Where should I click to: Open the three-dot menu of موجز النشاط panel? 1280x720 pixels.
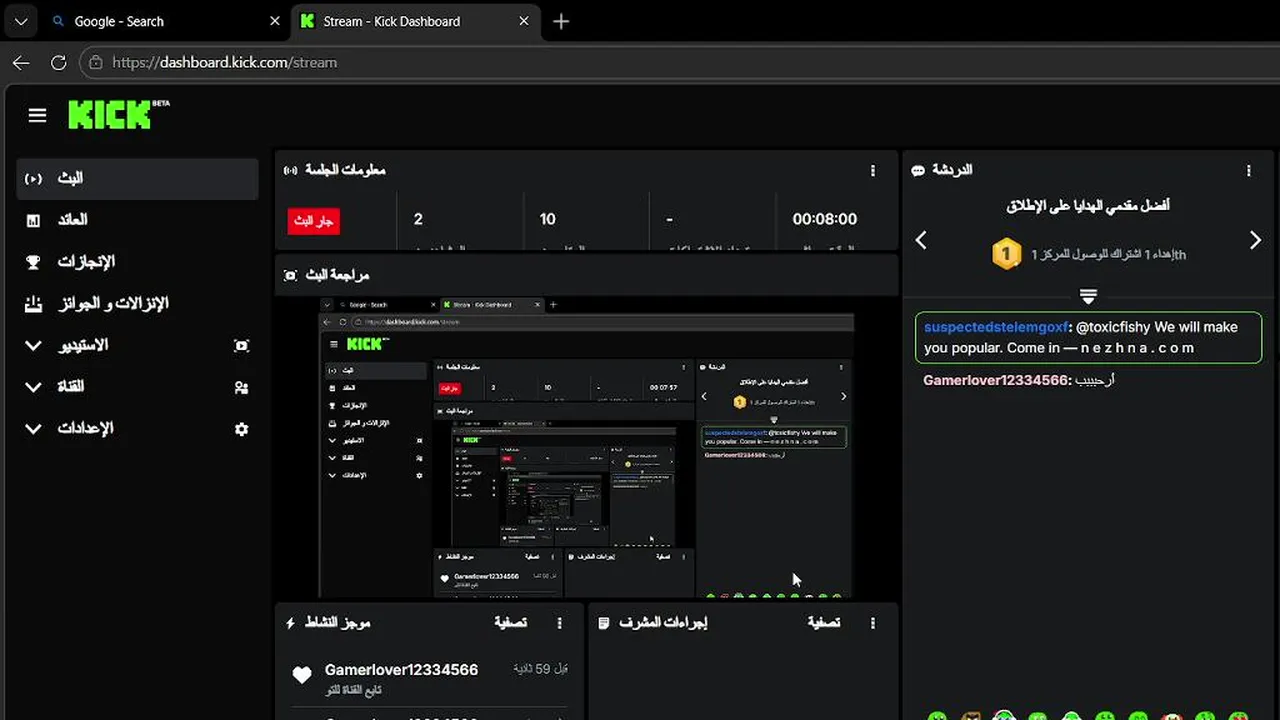click(559, 623)
